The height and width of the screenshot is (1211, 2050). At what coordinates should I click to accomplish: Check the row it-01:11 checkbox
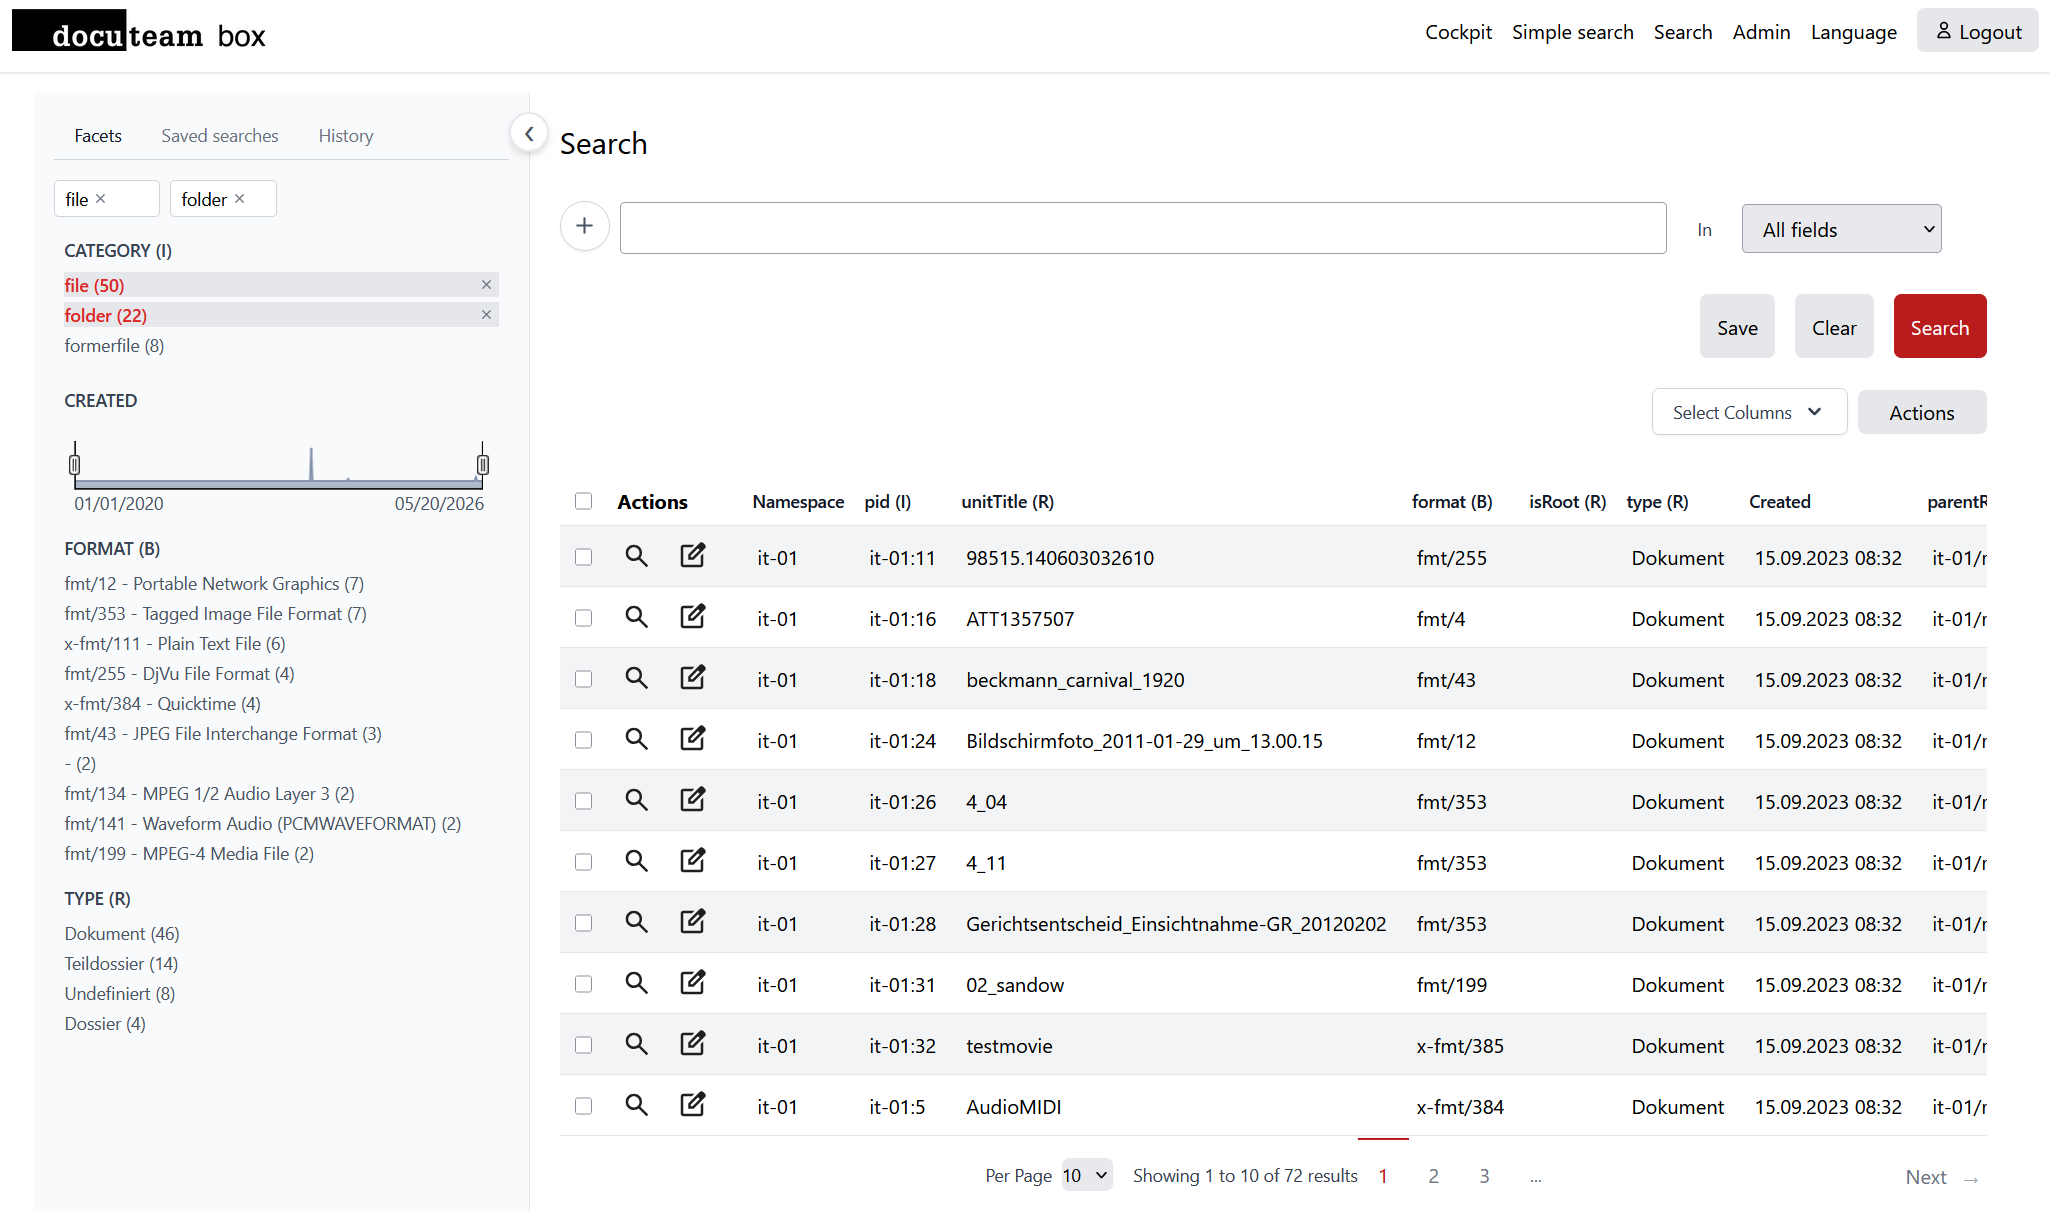pos(584,557)
